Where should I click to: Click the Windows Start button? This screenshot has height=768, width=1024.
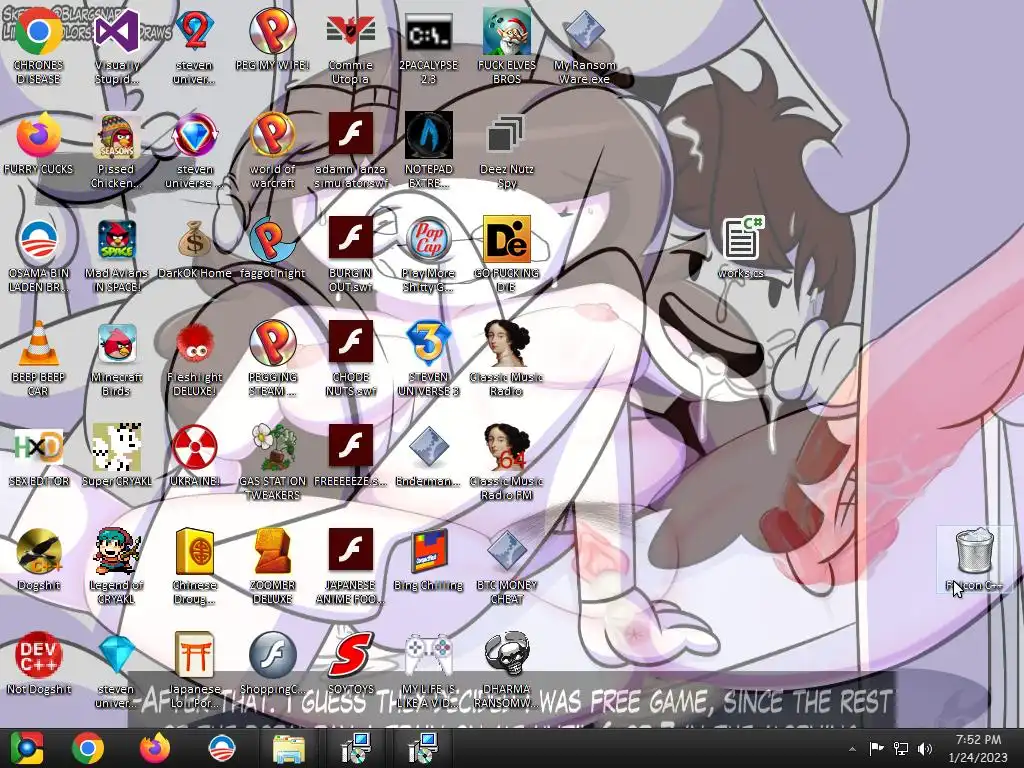27,748
